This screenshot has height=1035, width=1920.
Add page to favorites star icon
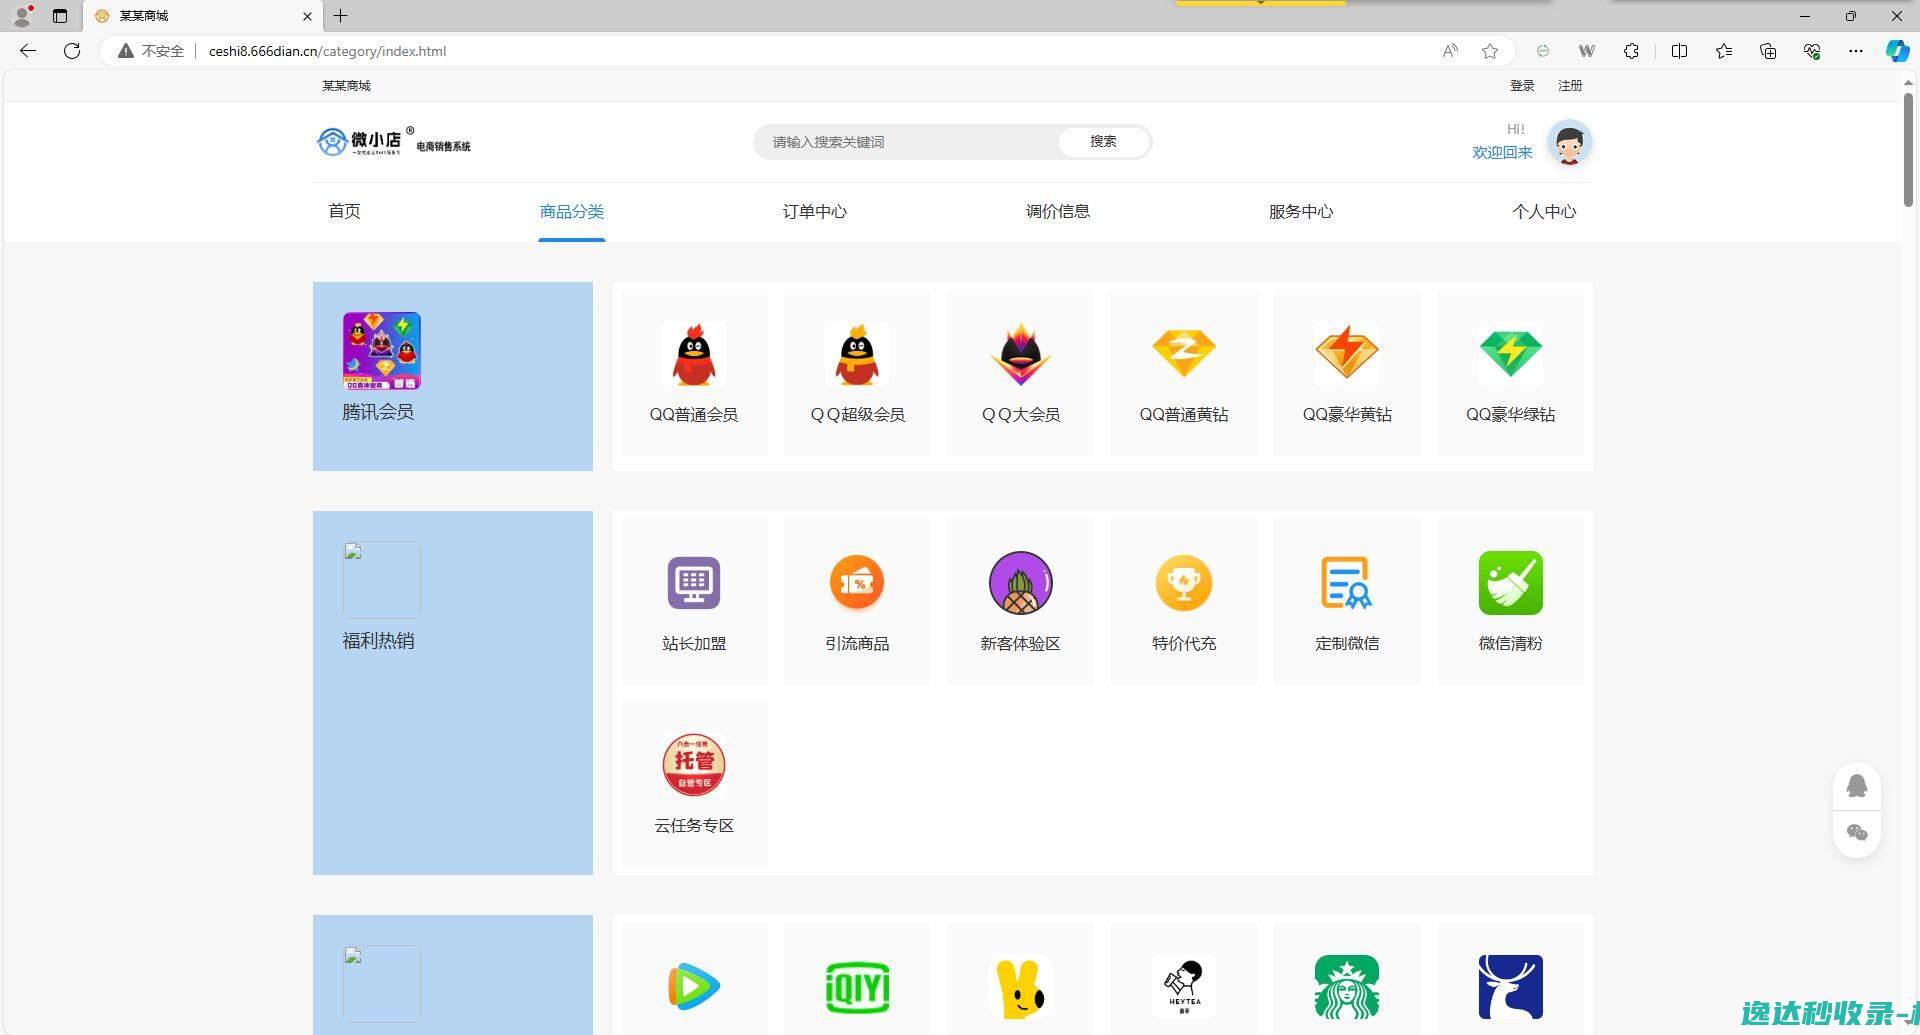[1490, 51]
